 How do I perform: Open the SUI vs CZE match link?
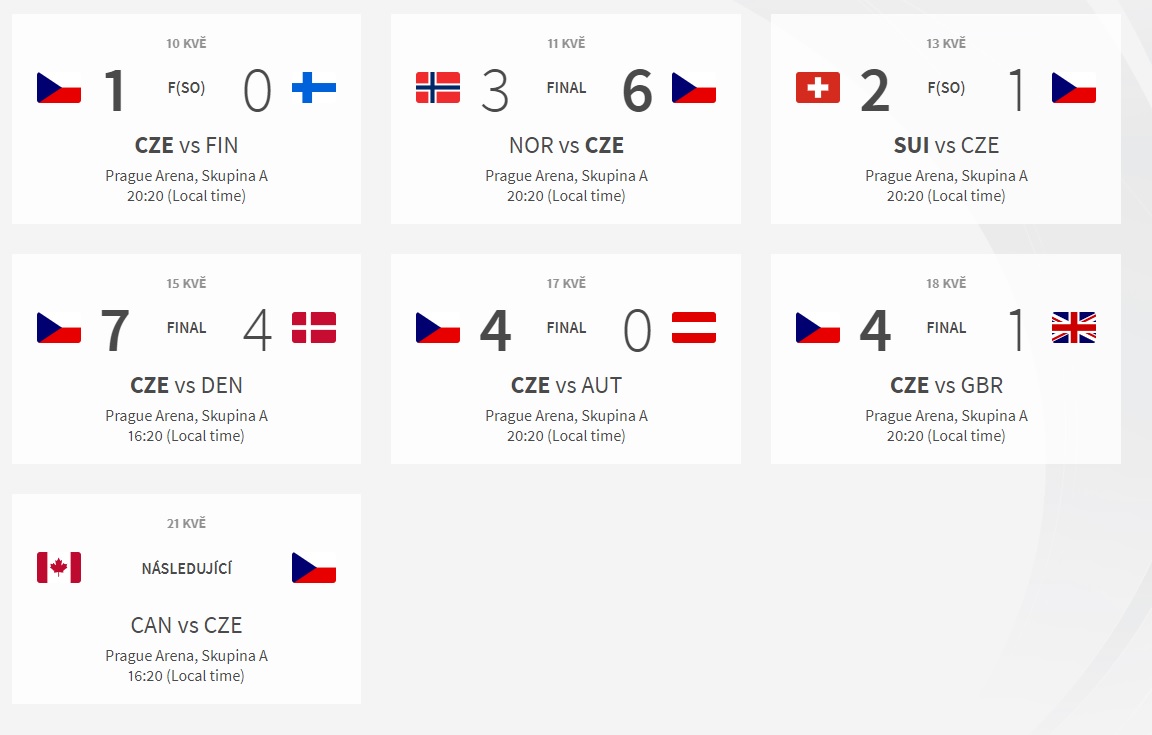click(946, 146)
